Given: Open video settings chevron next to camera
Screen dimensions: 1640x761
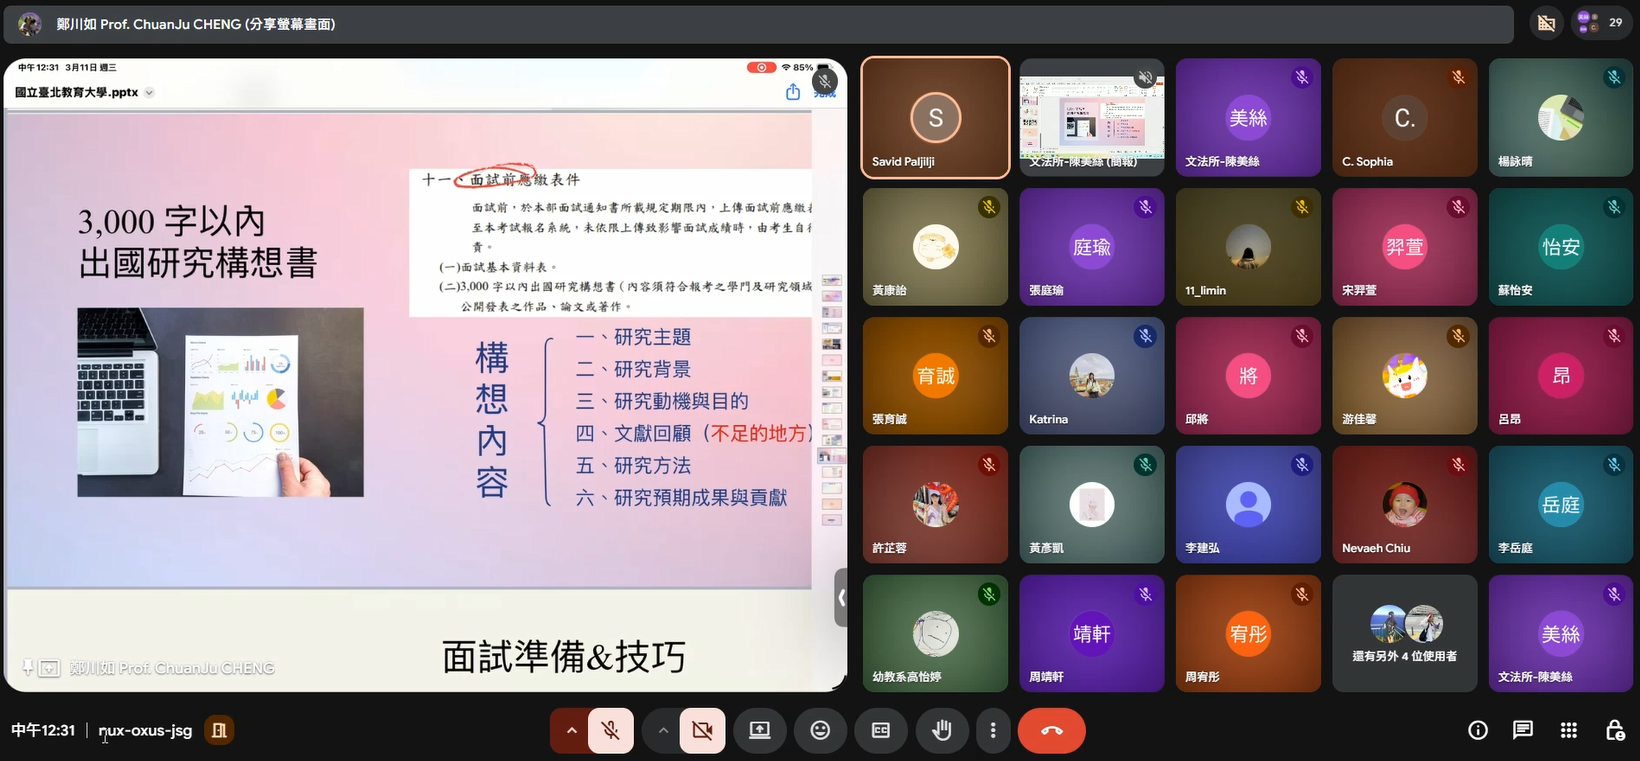Looking at the screenshot, I should click(x=662, y=731).
